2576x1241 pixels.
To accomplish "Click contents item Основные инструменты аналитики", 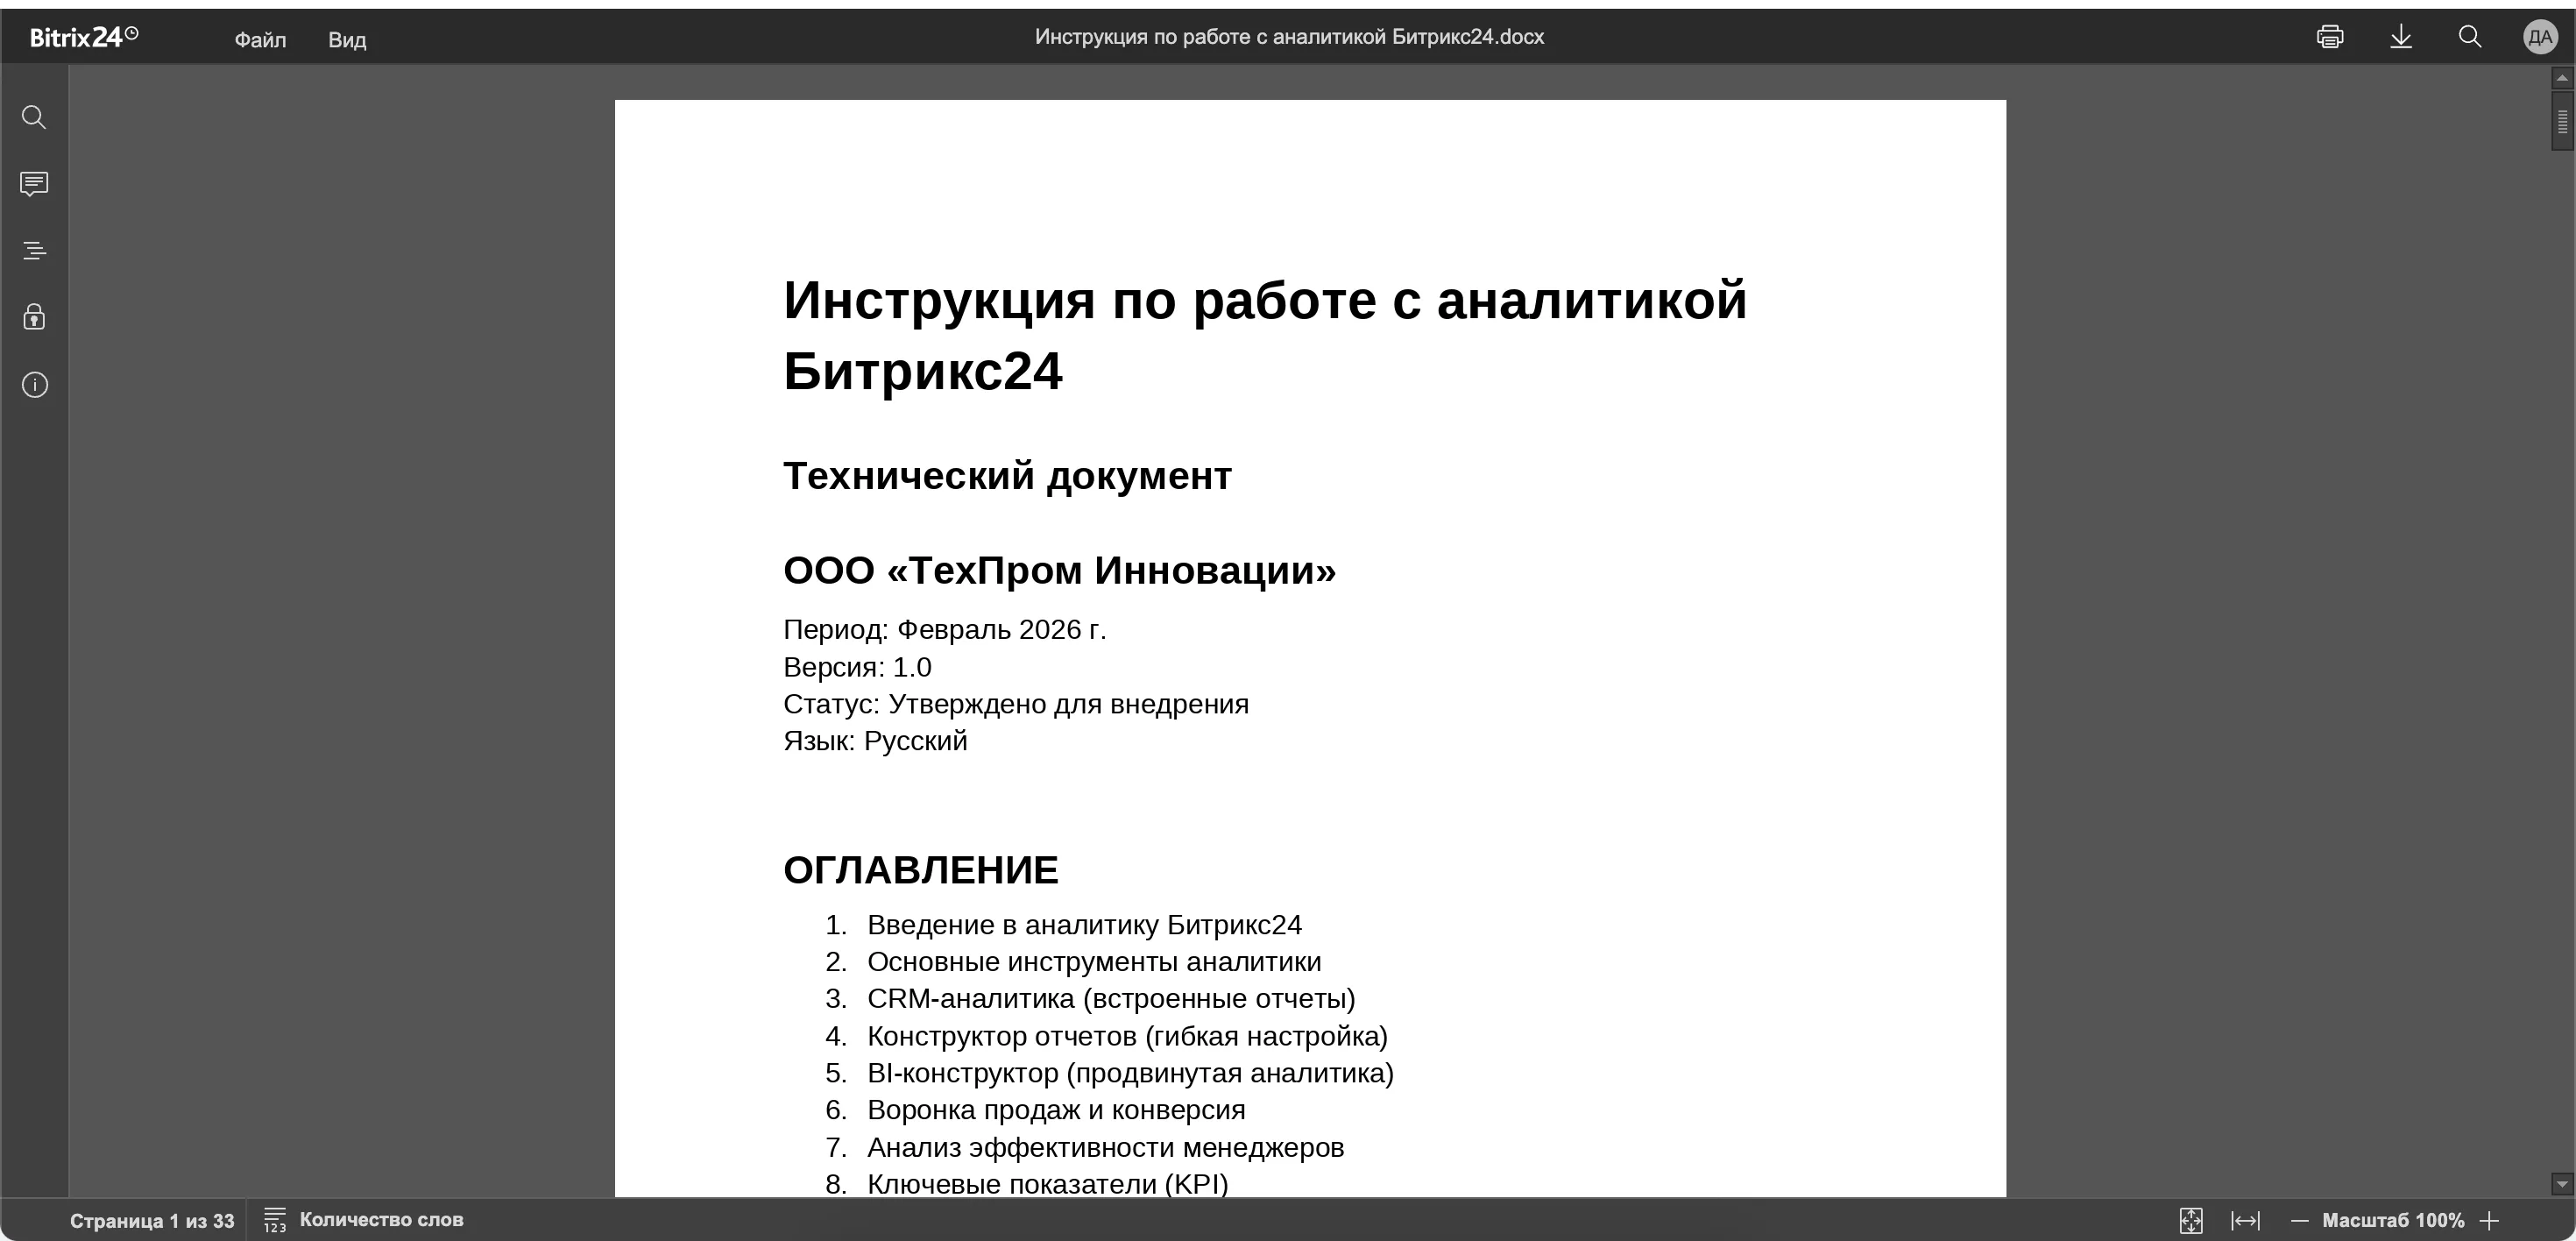I will [x=1094, y=962].
